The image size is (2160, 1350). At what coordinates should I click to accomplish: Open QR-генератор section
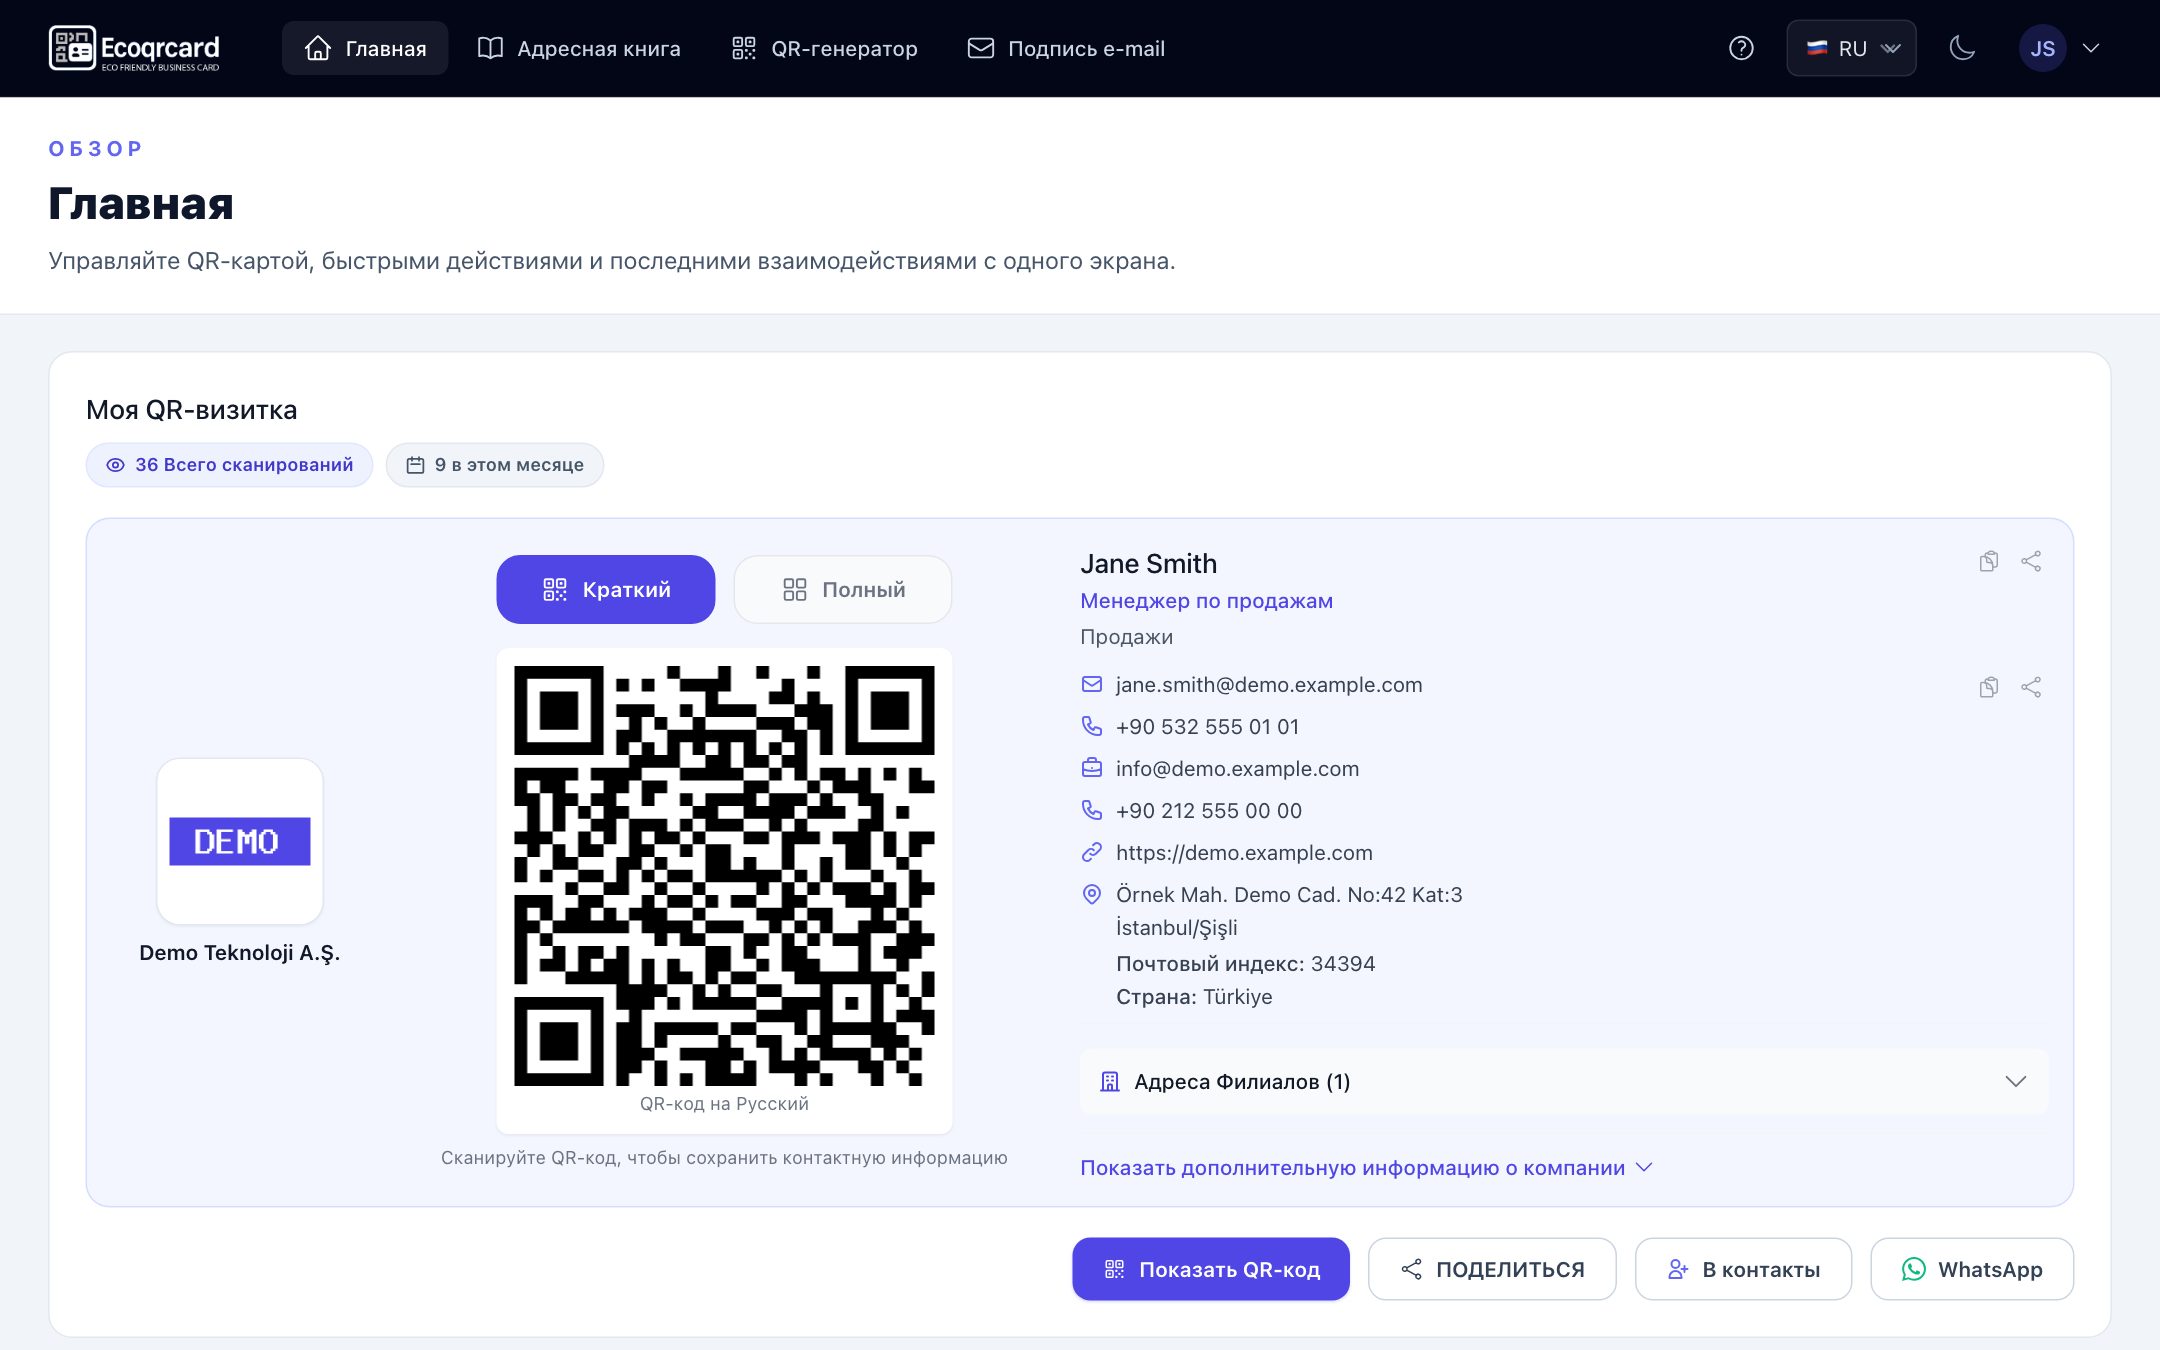click(825, 48)
